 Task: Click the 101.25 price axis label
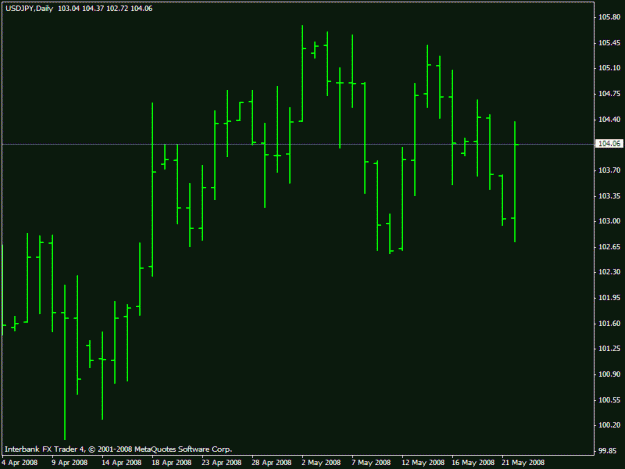(x=609, y=349)
